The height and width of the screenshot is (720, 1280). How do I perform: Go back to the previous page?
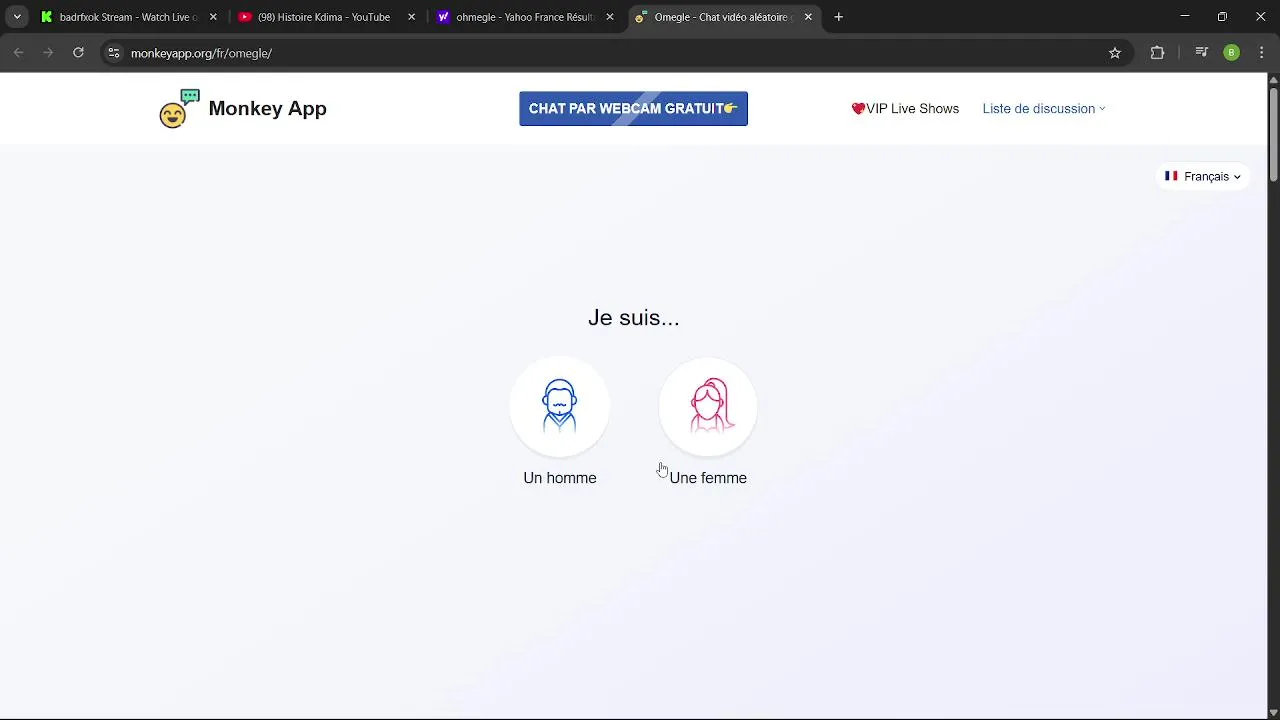18,53
